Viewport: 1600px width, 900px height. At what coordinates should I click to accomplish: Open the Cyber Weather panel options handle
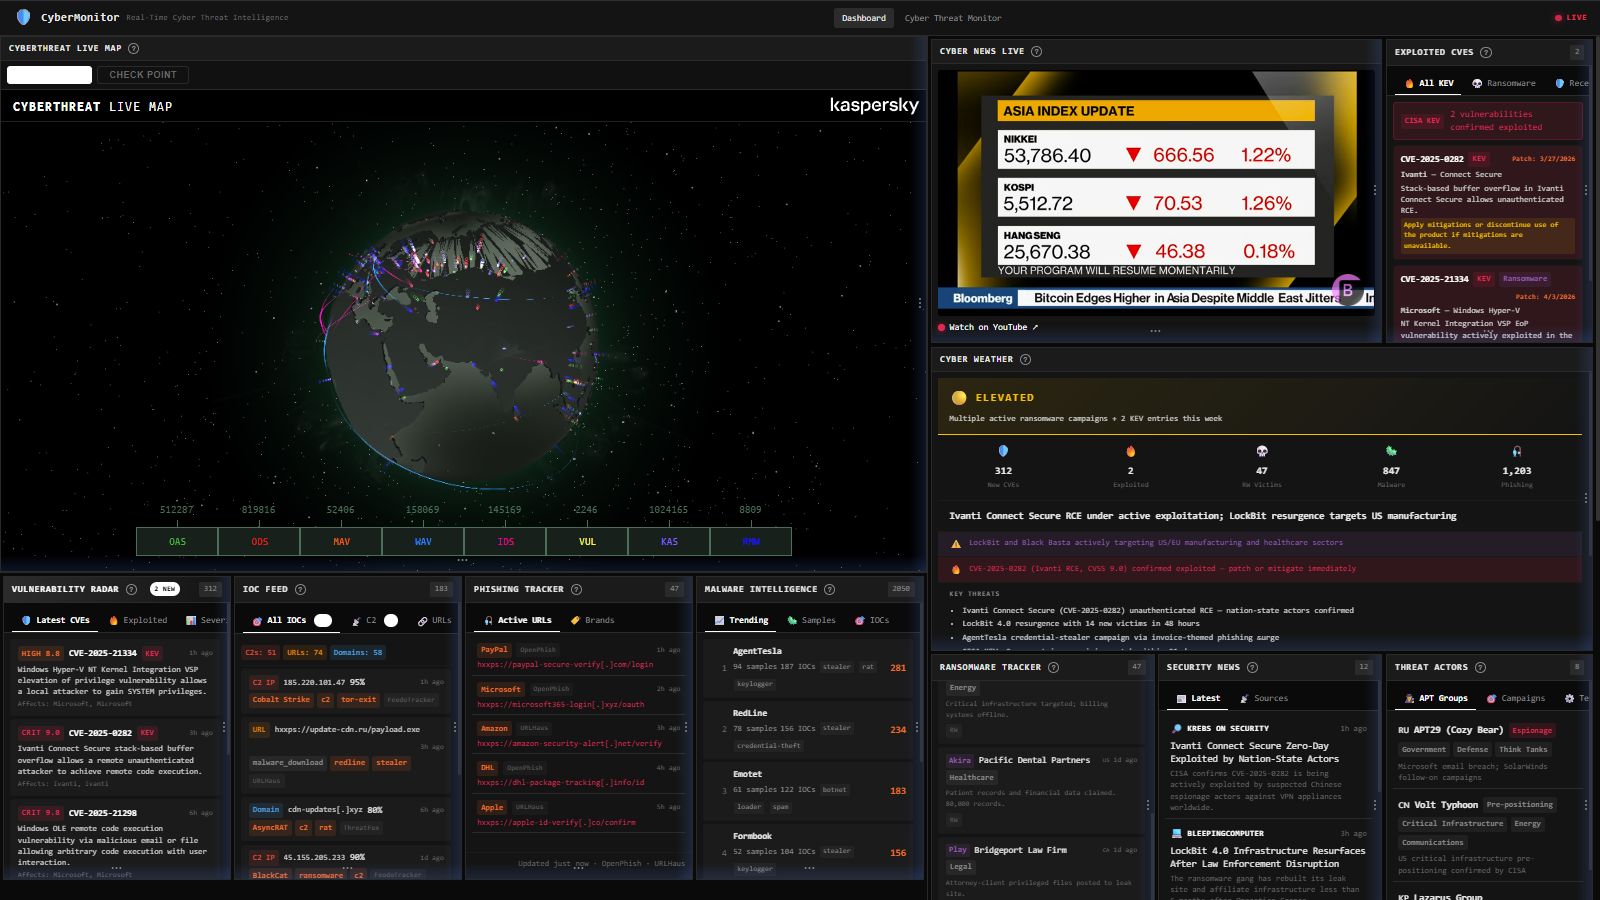(x=1586, y=497)
